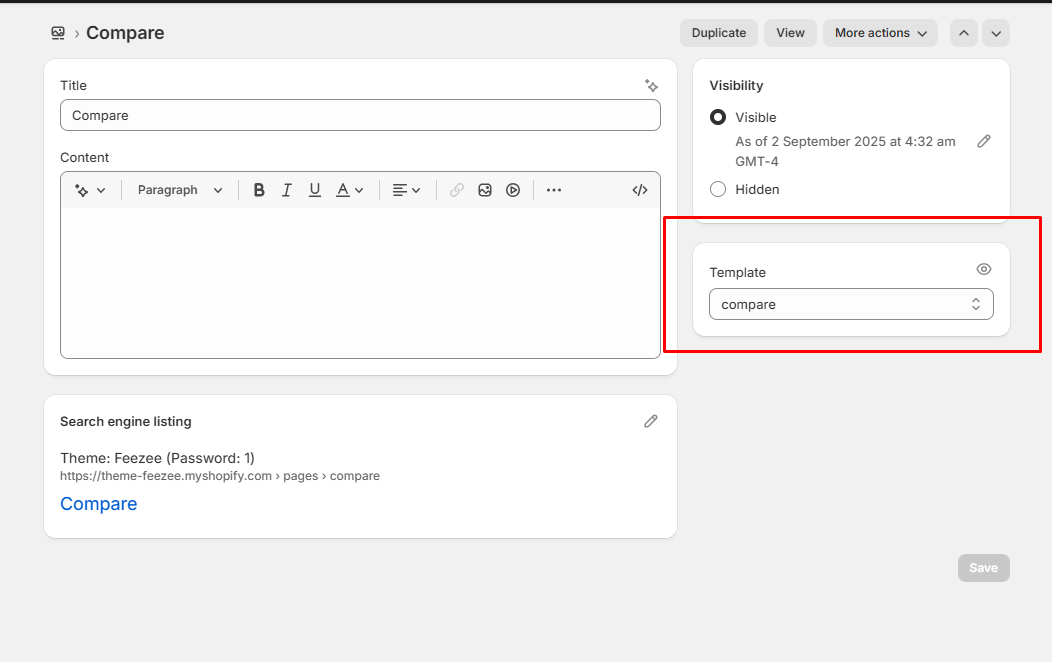Click the underline formatting icon

(315, 190)
